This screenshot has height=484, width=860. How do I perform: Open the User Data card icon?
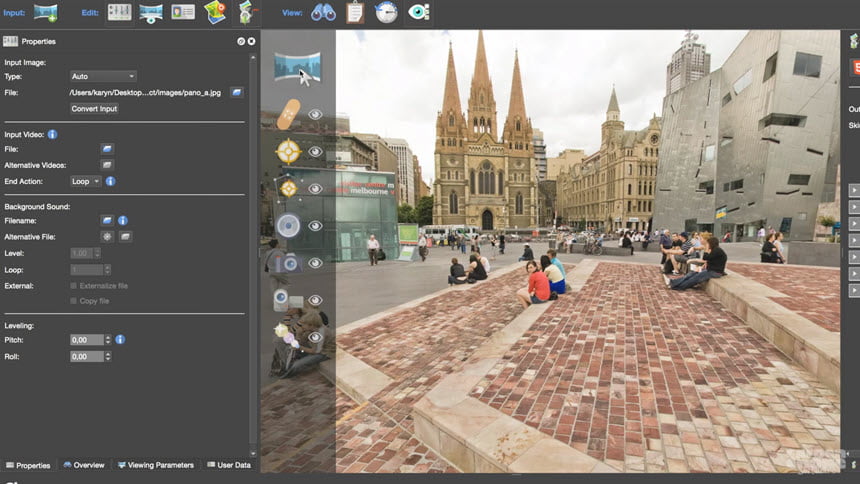pos(183,12)
